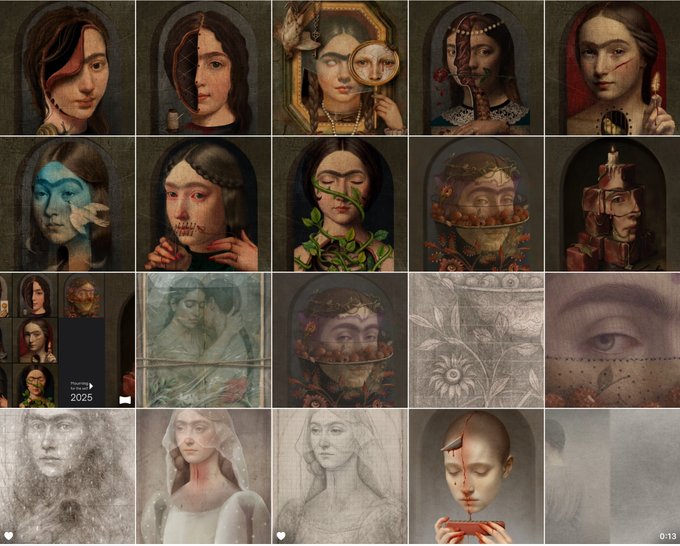Screen dimensions: 680x546
Task: Click white collection icon on 2025 collage thumbnail
Action: [125, 400]
